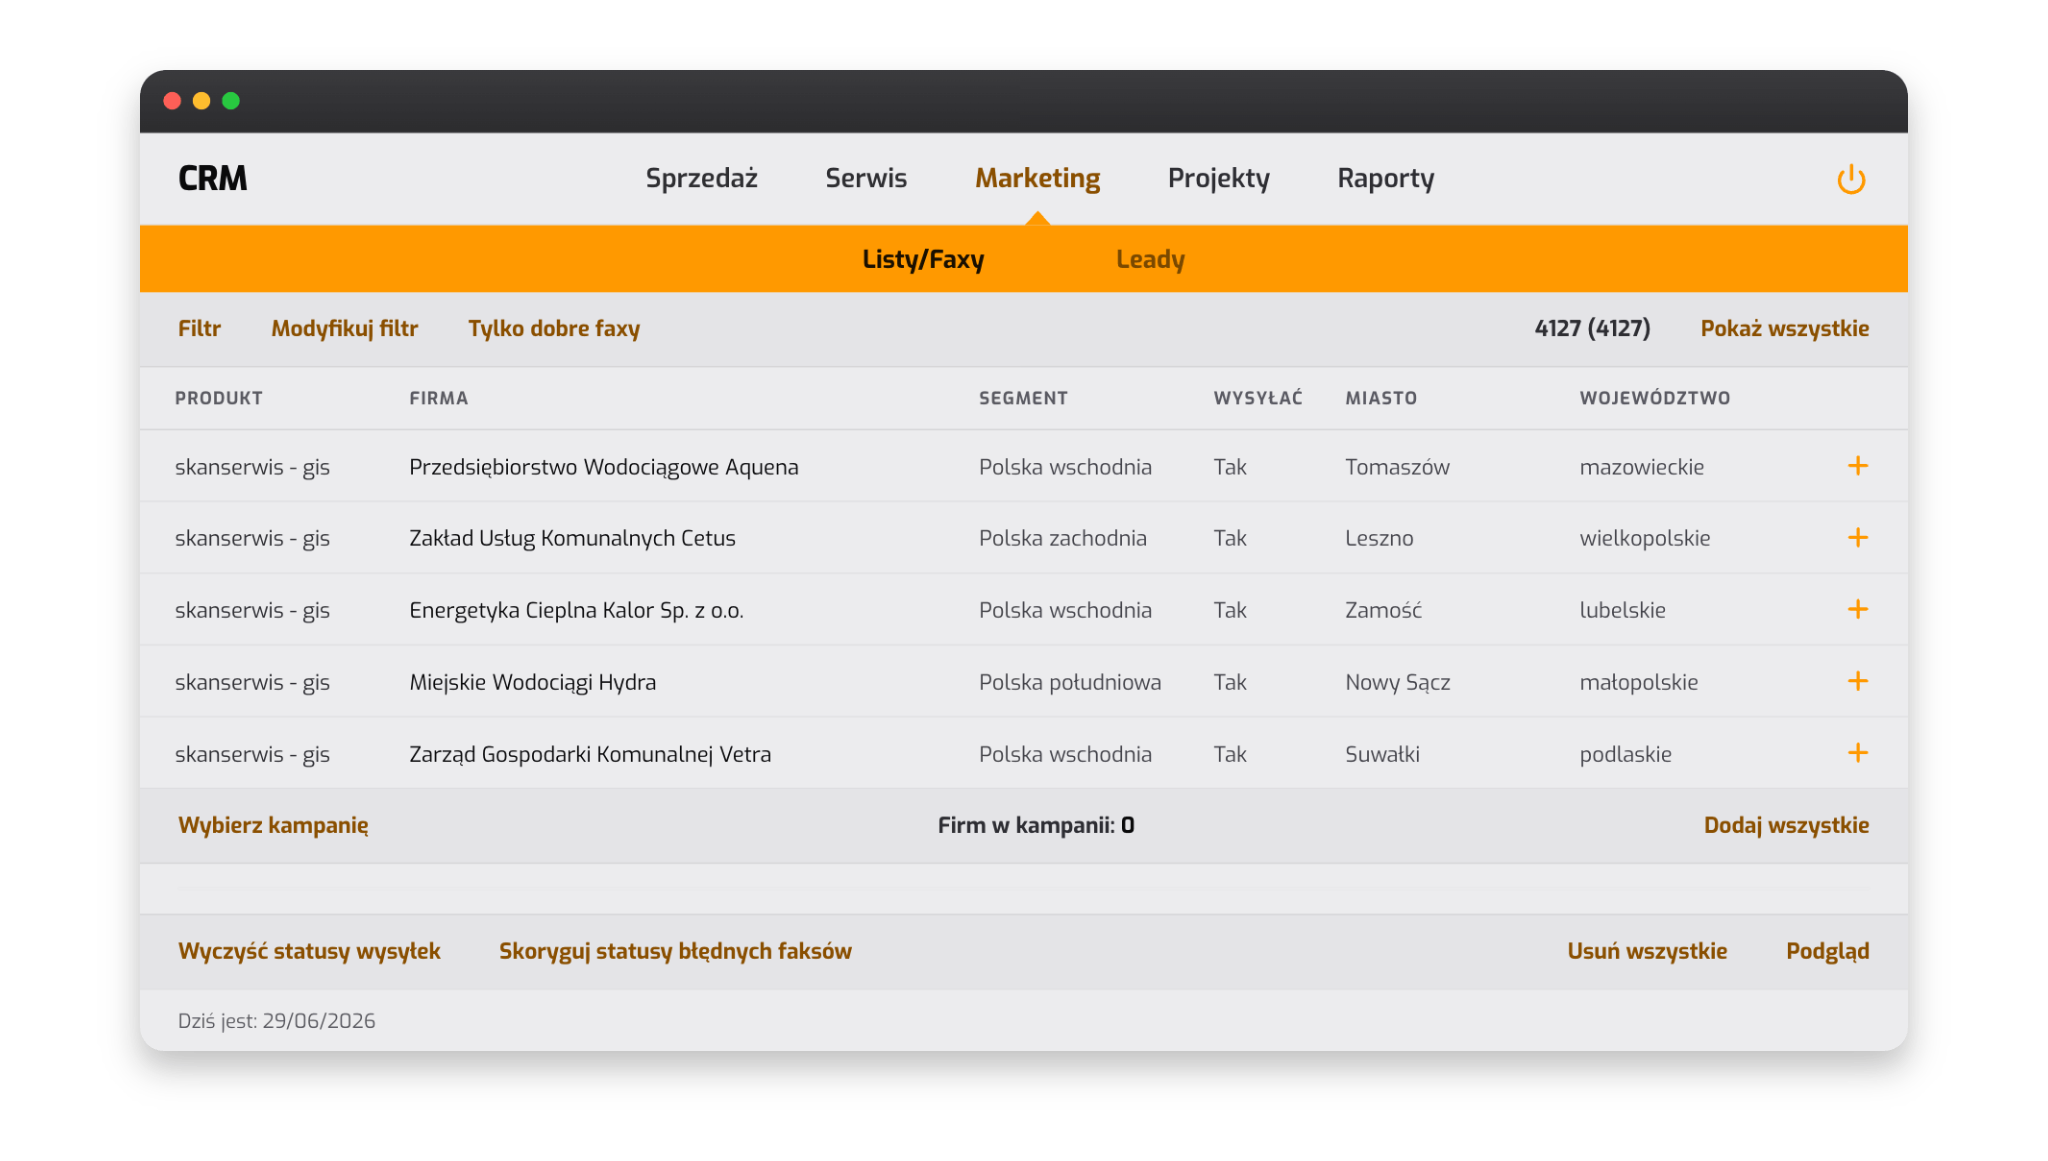Click the yellow minimize window dot
The width and height of the screenshot is (2048, 1161).
201,101
